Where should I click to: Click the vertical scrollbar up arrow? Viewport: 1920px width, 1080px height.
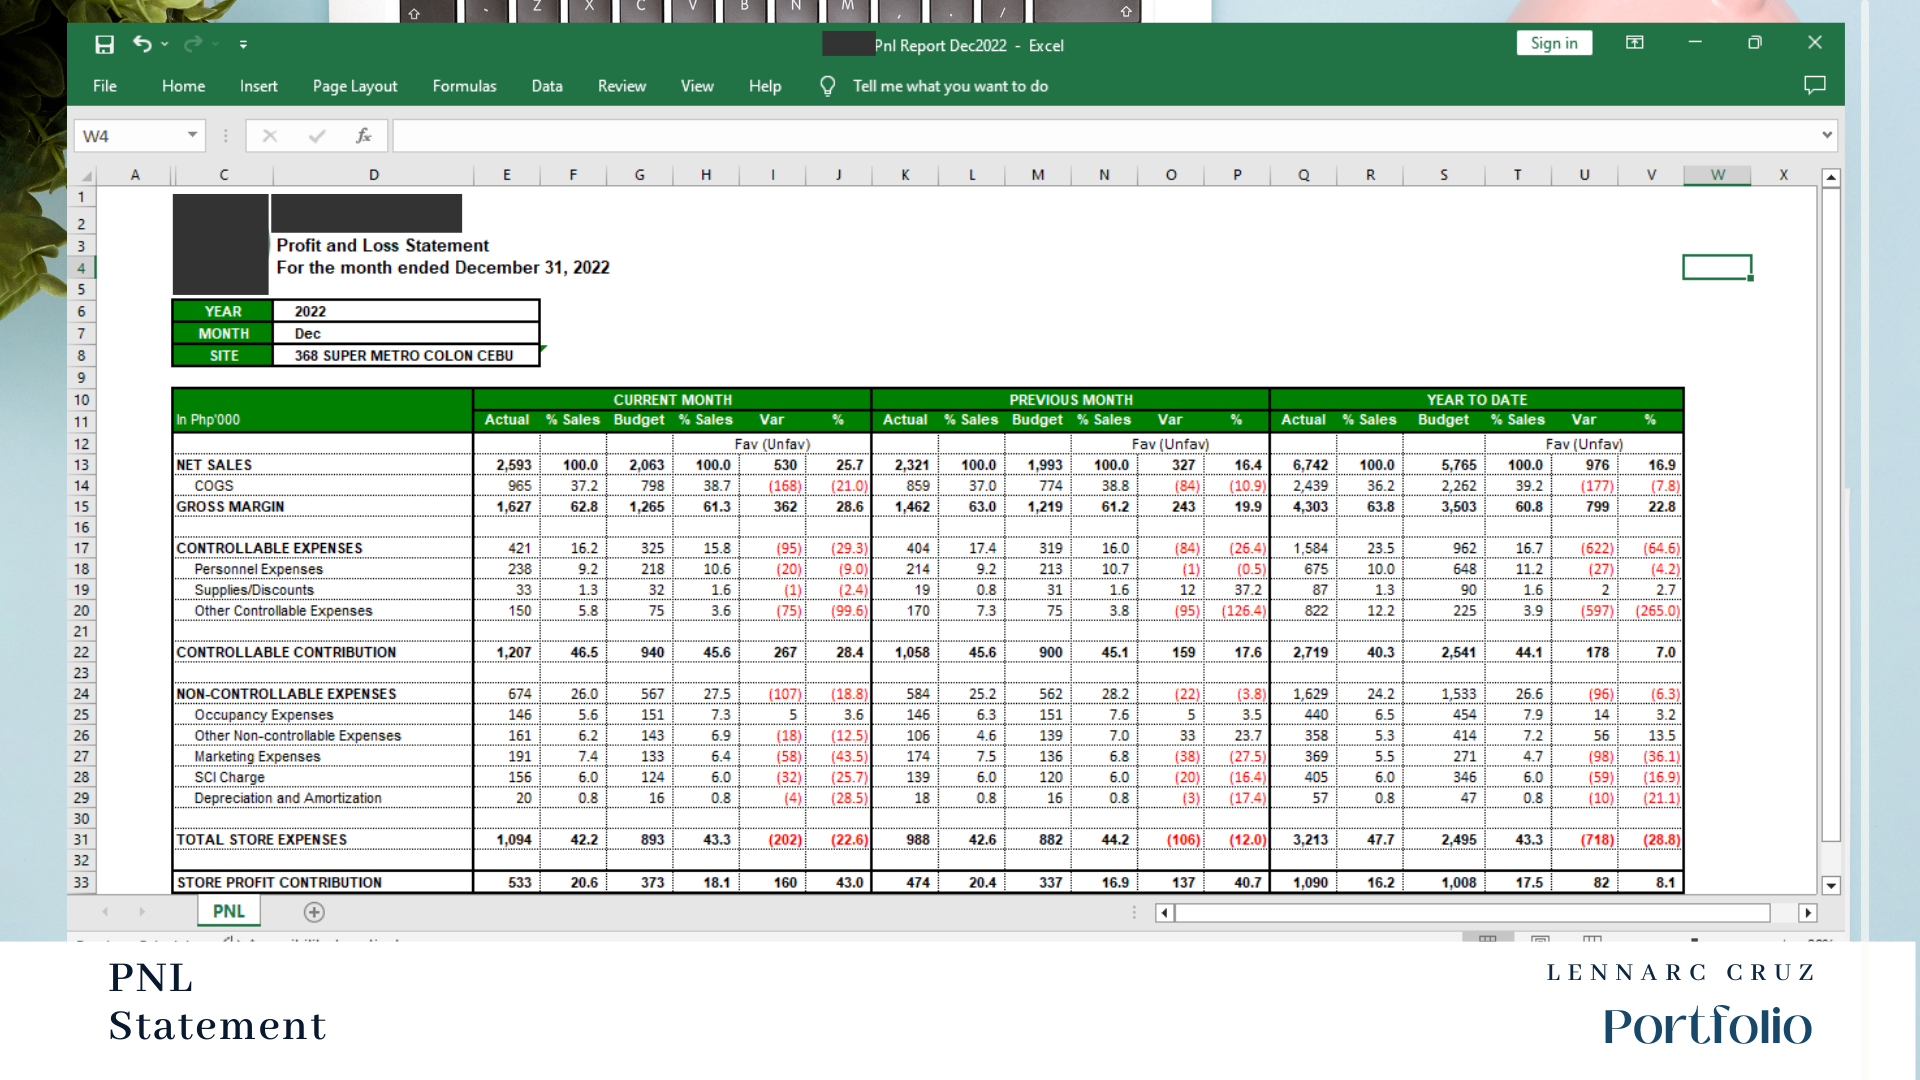pyautogui.click(x=1831, y=178)
